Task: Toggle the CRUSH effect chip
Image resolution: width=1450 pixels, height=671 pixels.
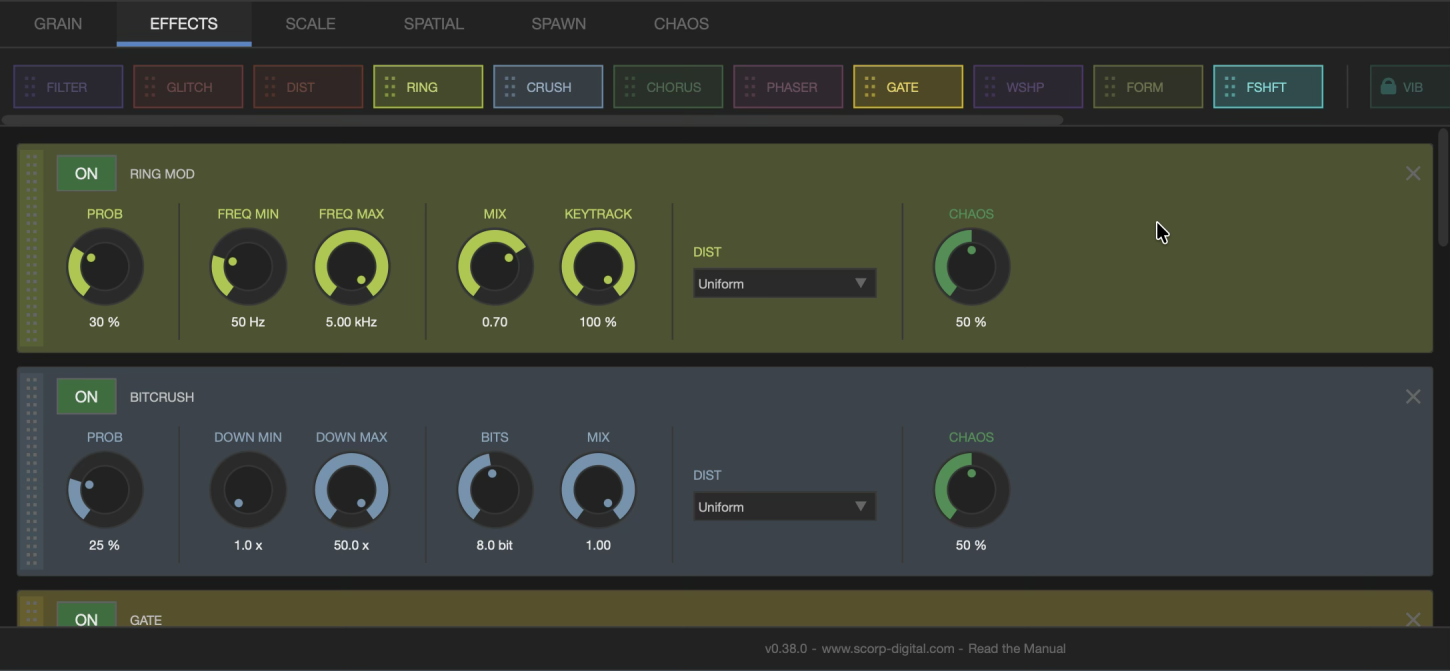Action: point(548,87)
